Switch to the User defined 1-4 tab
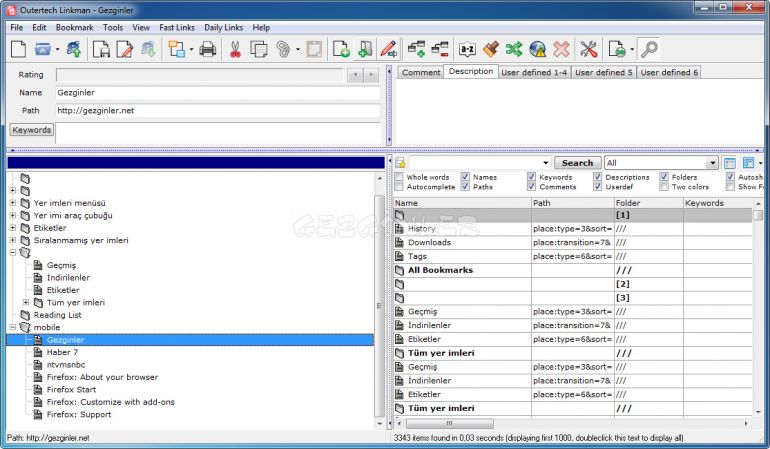 tap(534, 72)
